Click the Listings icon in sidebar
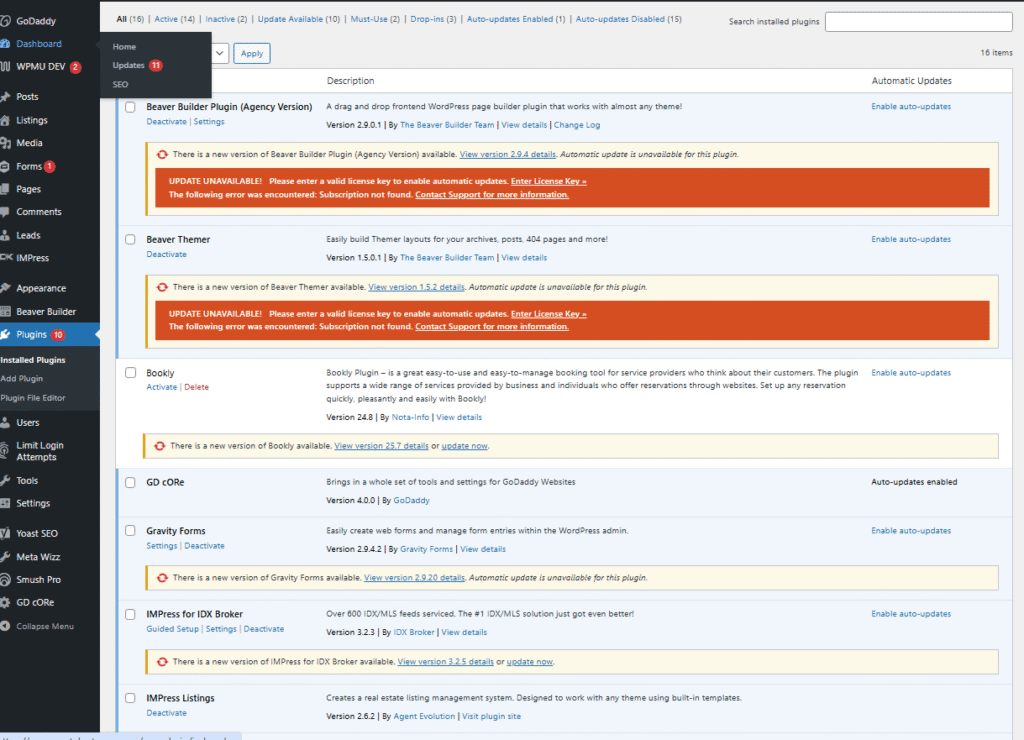This screenshot has height=740, width=1024. (5, 120)
